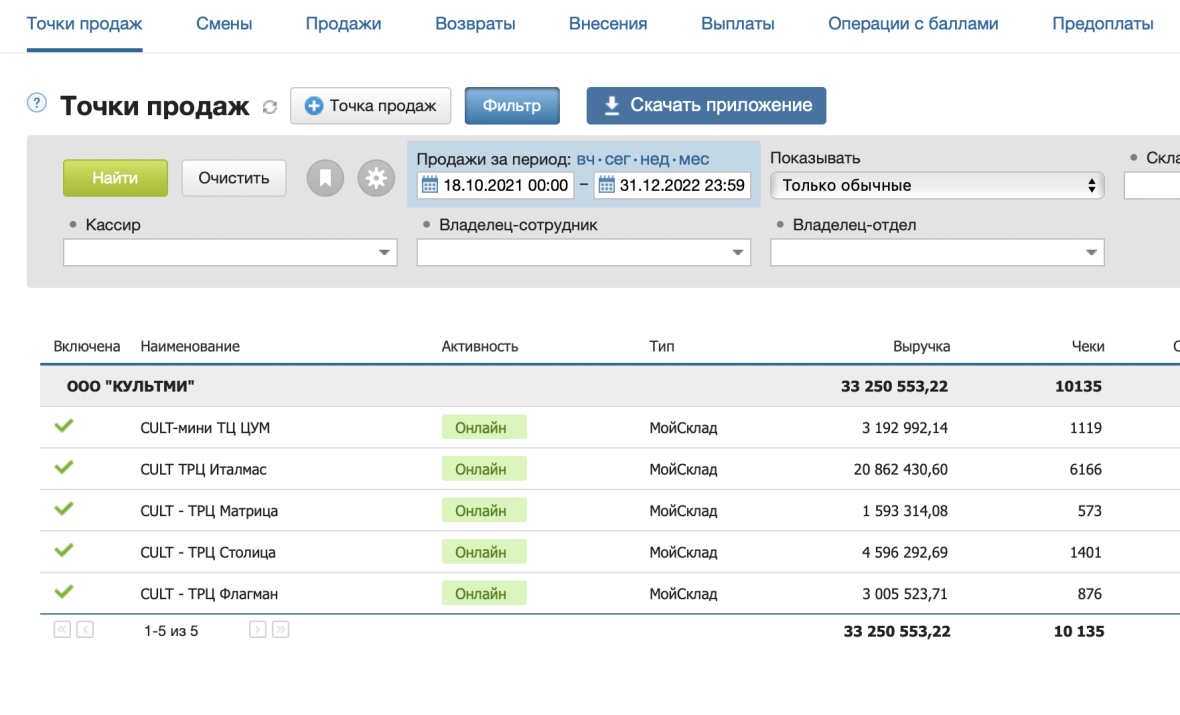Click the green Найти button
The image size is (1180, 715).
pyautogui.click(x=115, y=178)
